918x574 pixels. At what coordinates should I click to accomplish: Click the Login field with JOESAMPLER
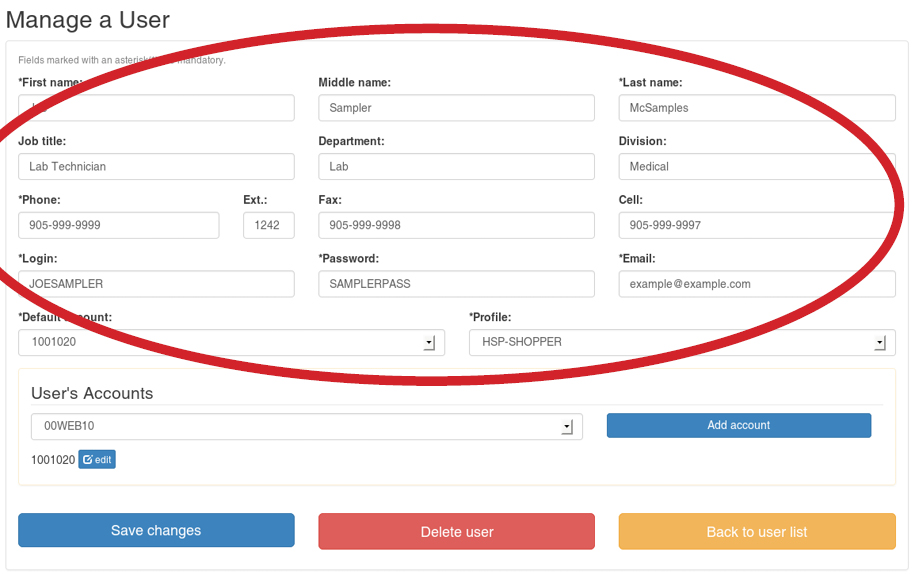[x=156, y=284]
